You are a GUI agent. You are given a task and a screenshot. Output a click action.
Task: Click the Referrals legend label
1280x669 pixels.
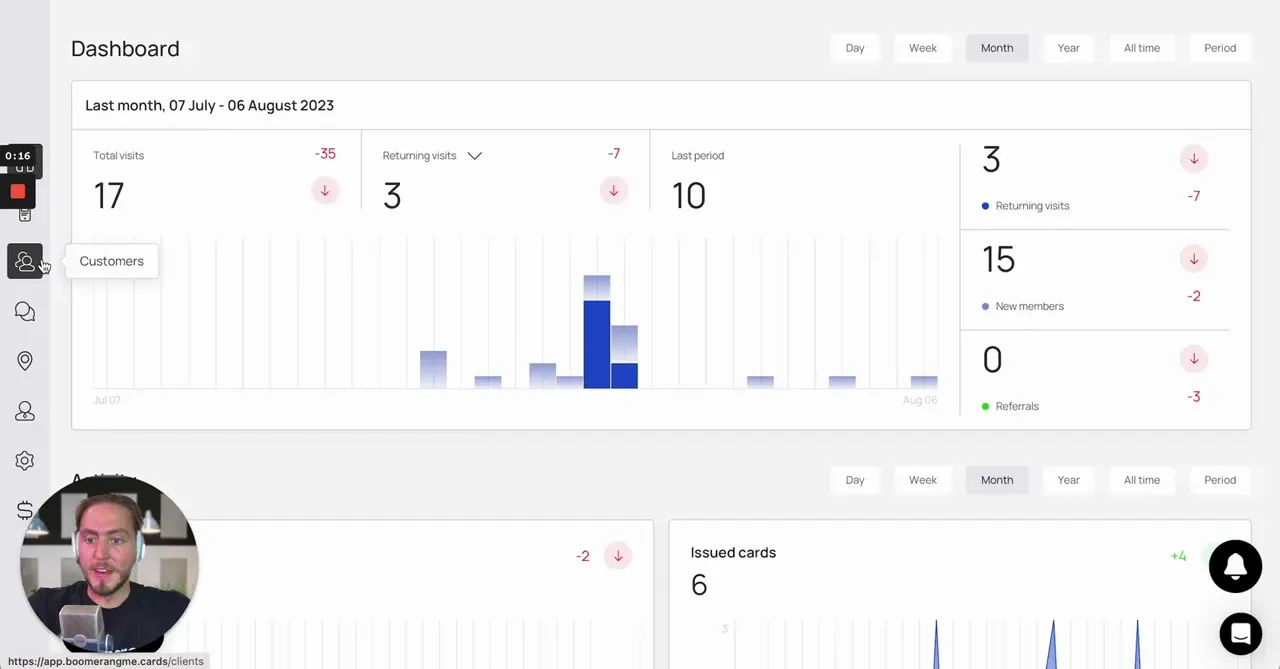(1017, 406)
